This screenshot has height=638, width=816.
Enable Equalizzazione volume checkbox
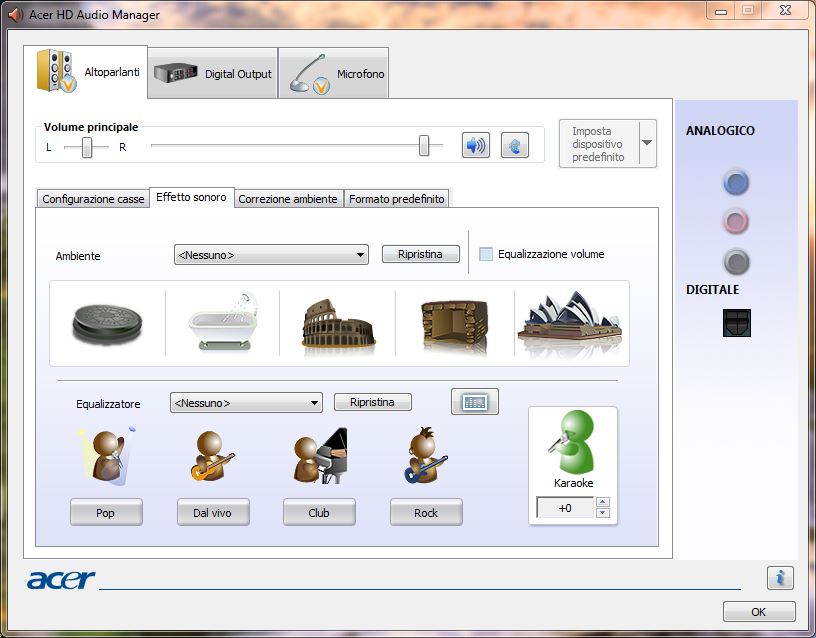click(x=486, y=254)
